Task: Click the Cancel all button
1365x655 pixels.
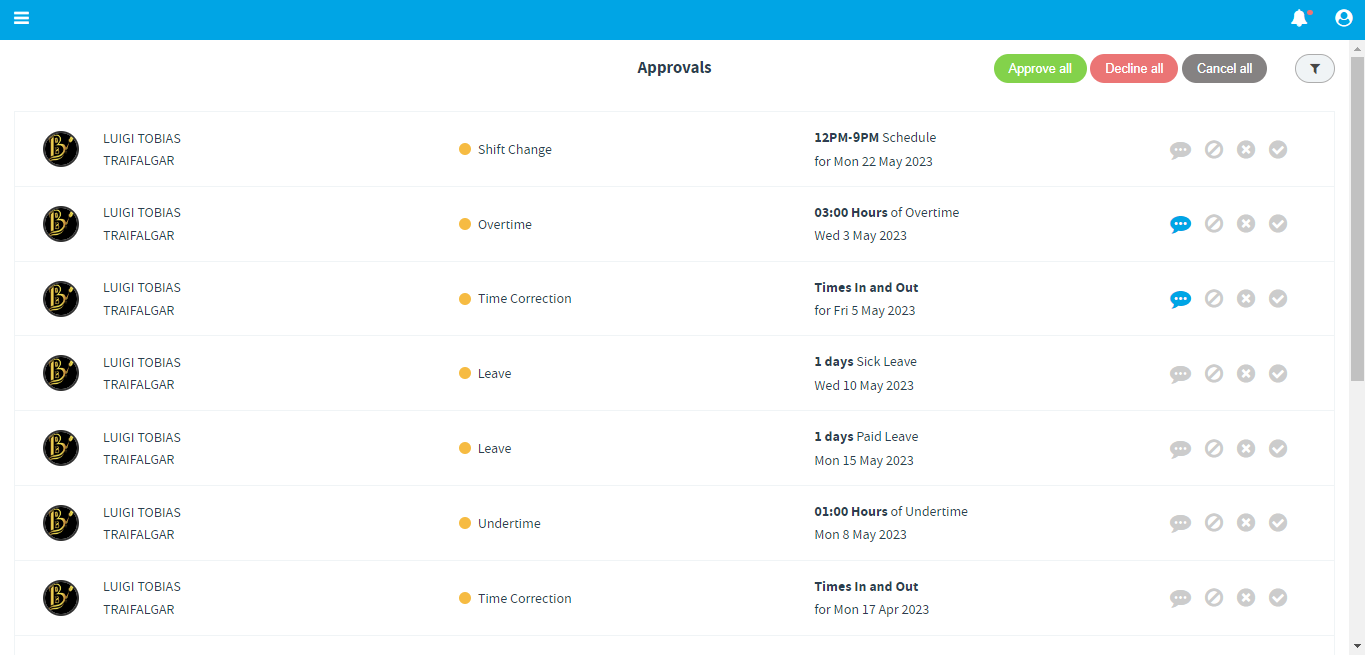Action: coord(1224,69)
